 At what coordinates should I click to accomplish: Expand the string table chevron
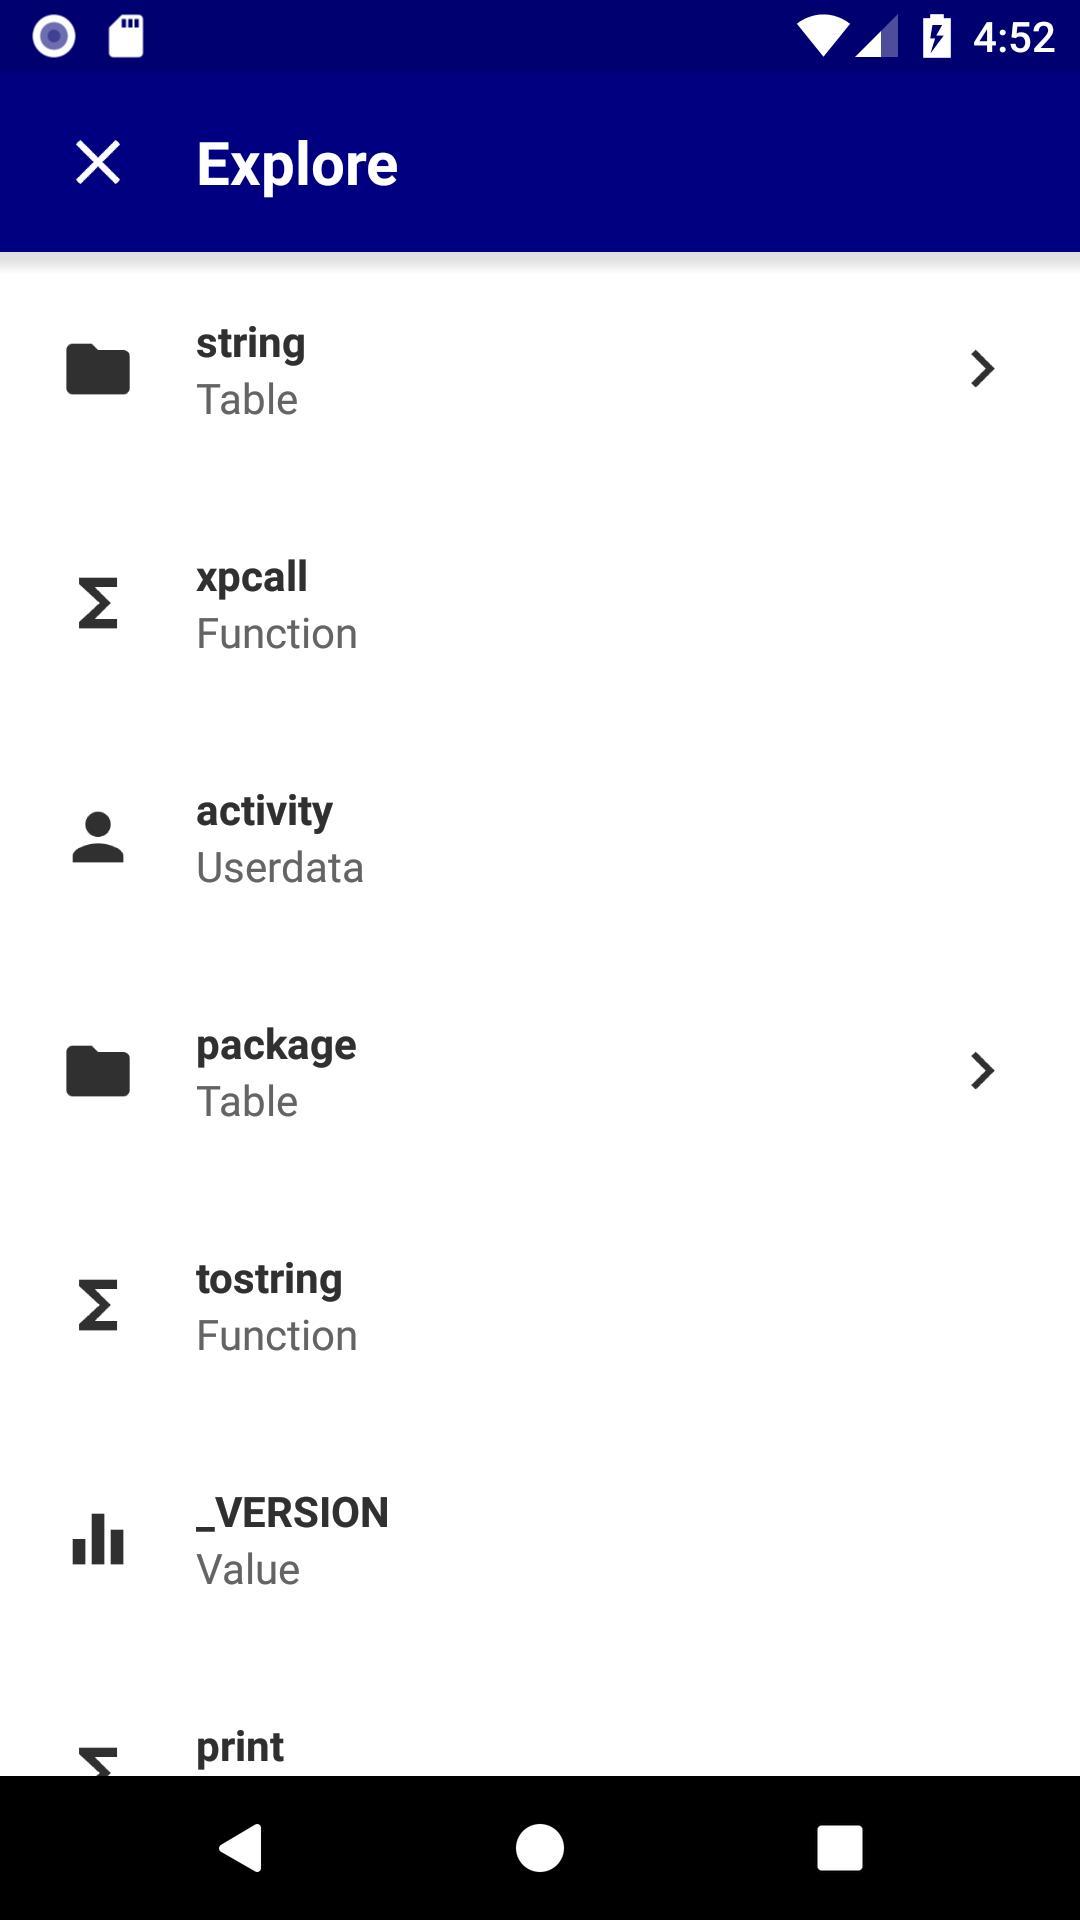click(x=982, y=370)
